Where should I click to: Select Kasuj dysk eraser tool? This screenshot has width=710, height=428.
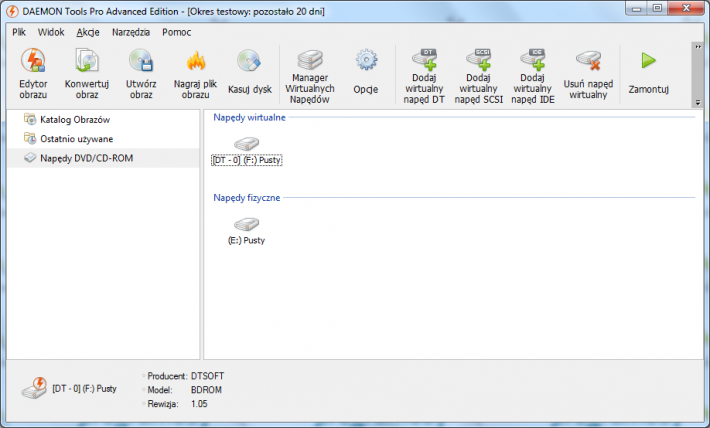point(249,74)
